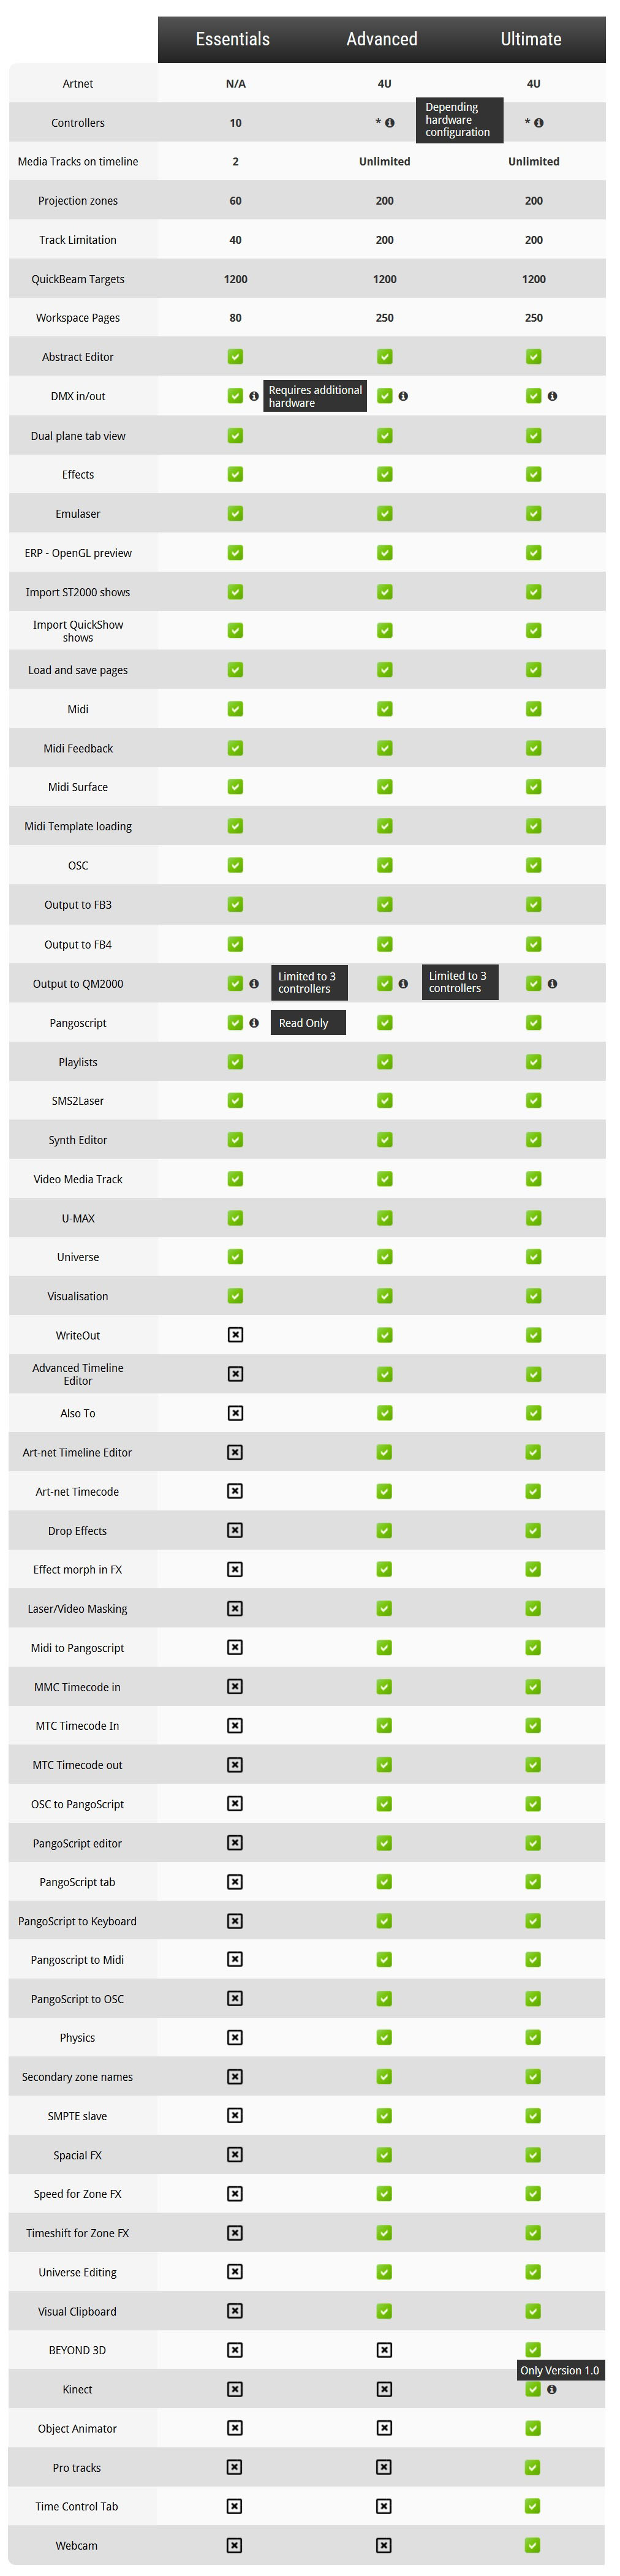Click Ultimate DMX in/out info icon
This screenshot has height=2576, width=620.
[552, 396]
